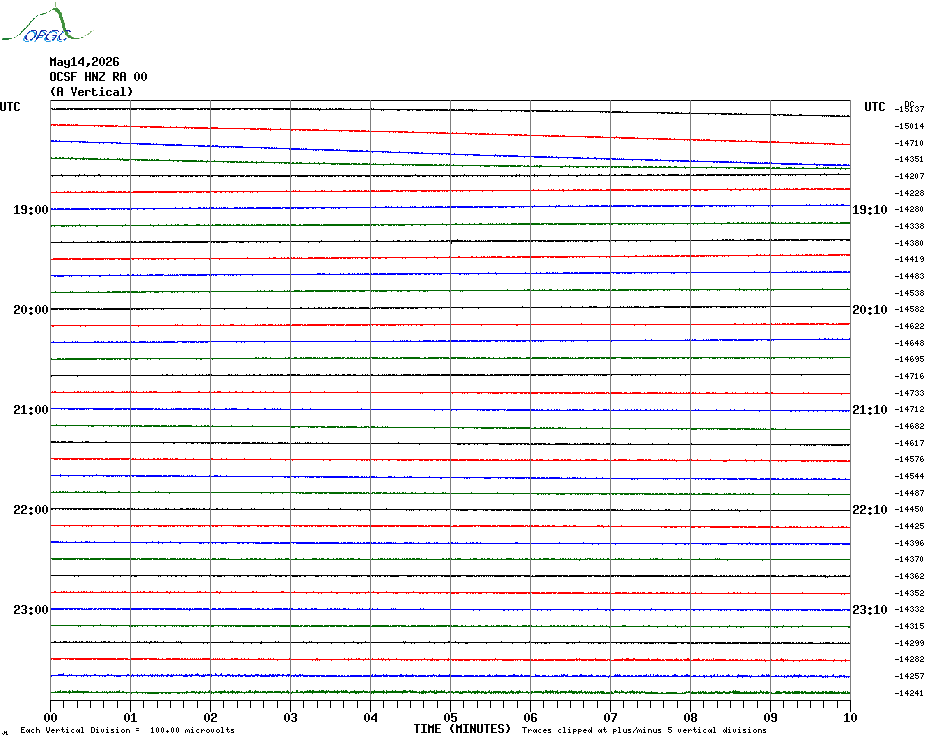Viewport: 930px width, 744px height.
Task: Click the DC offset value -14710
Action: [x=909, y=143]
